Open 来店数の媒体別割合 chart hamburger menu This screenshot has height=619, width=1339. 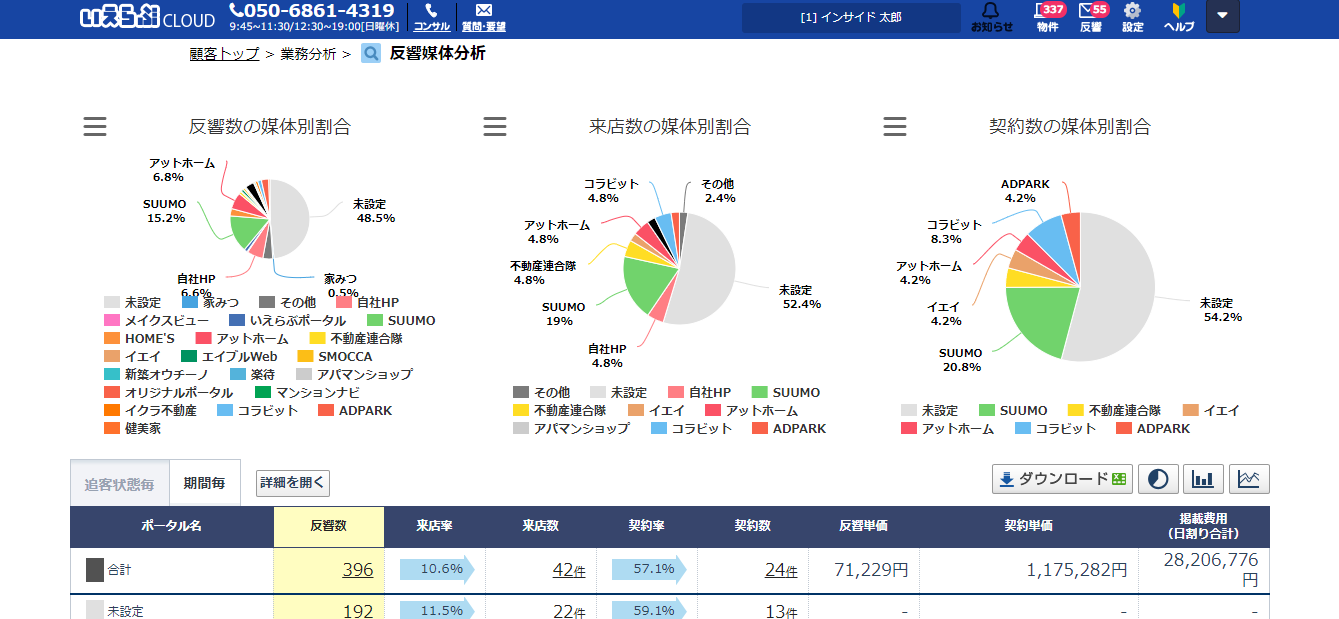[x=495, y=127]
